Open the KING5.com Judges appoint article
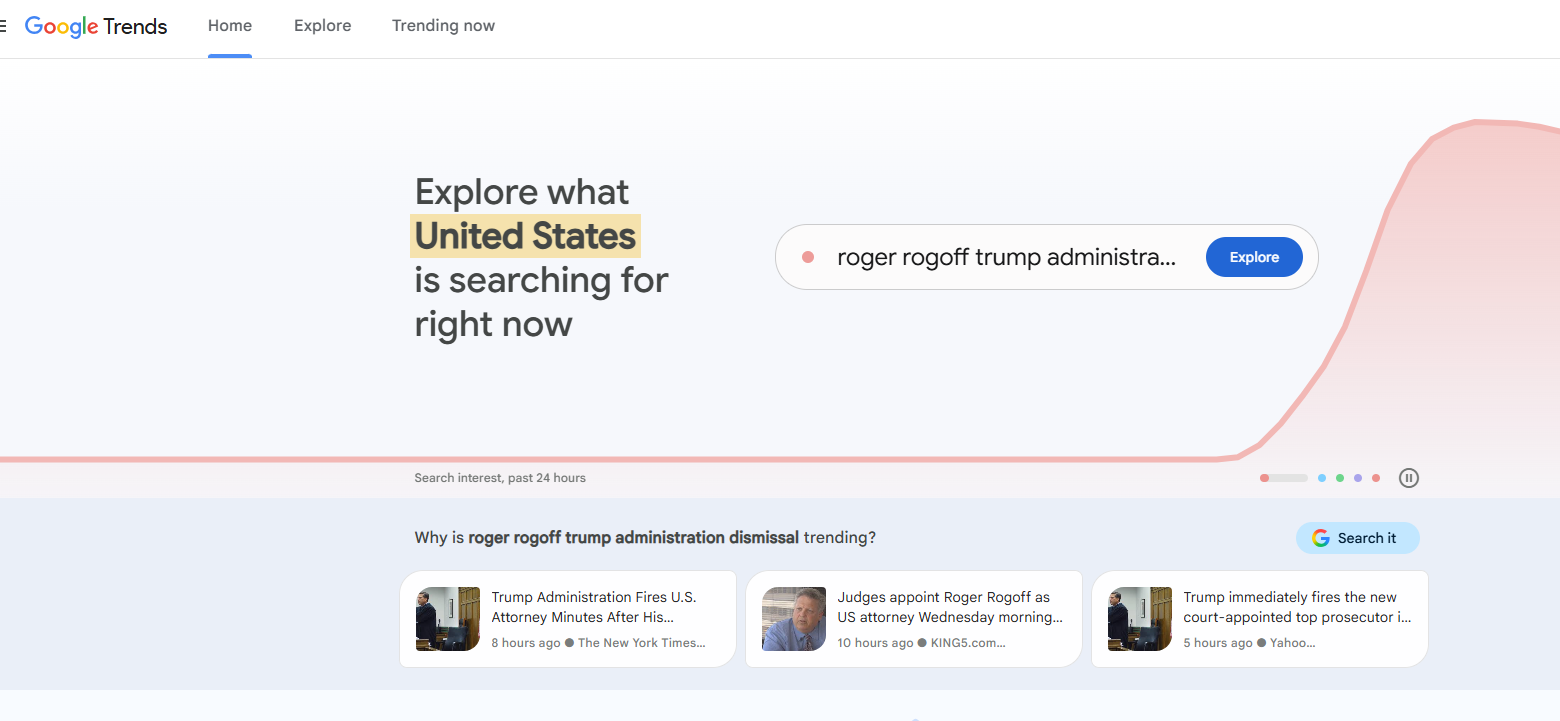Screen dimensions: 1560x721 click(914, 619)
